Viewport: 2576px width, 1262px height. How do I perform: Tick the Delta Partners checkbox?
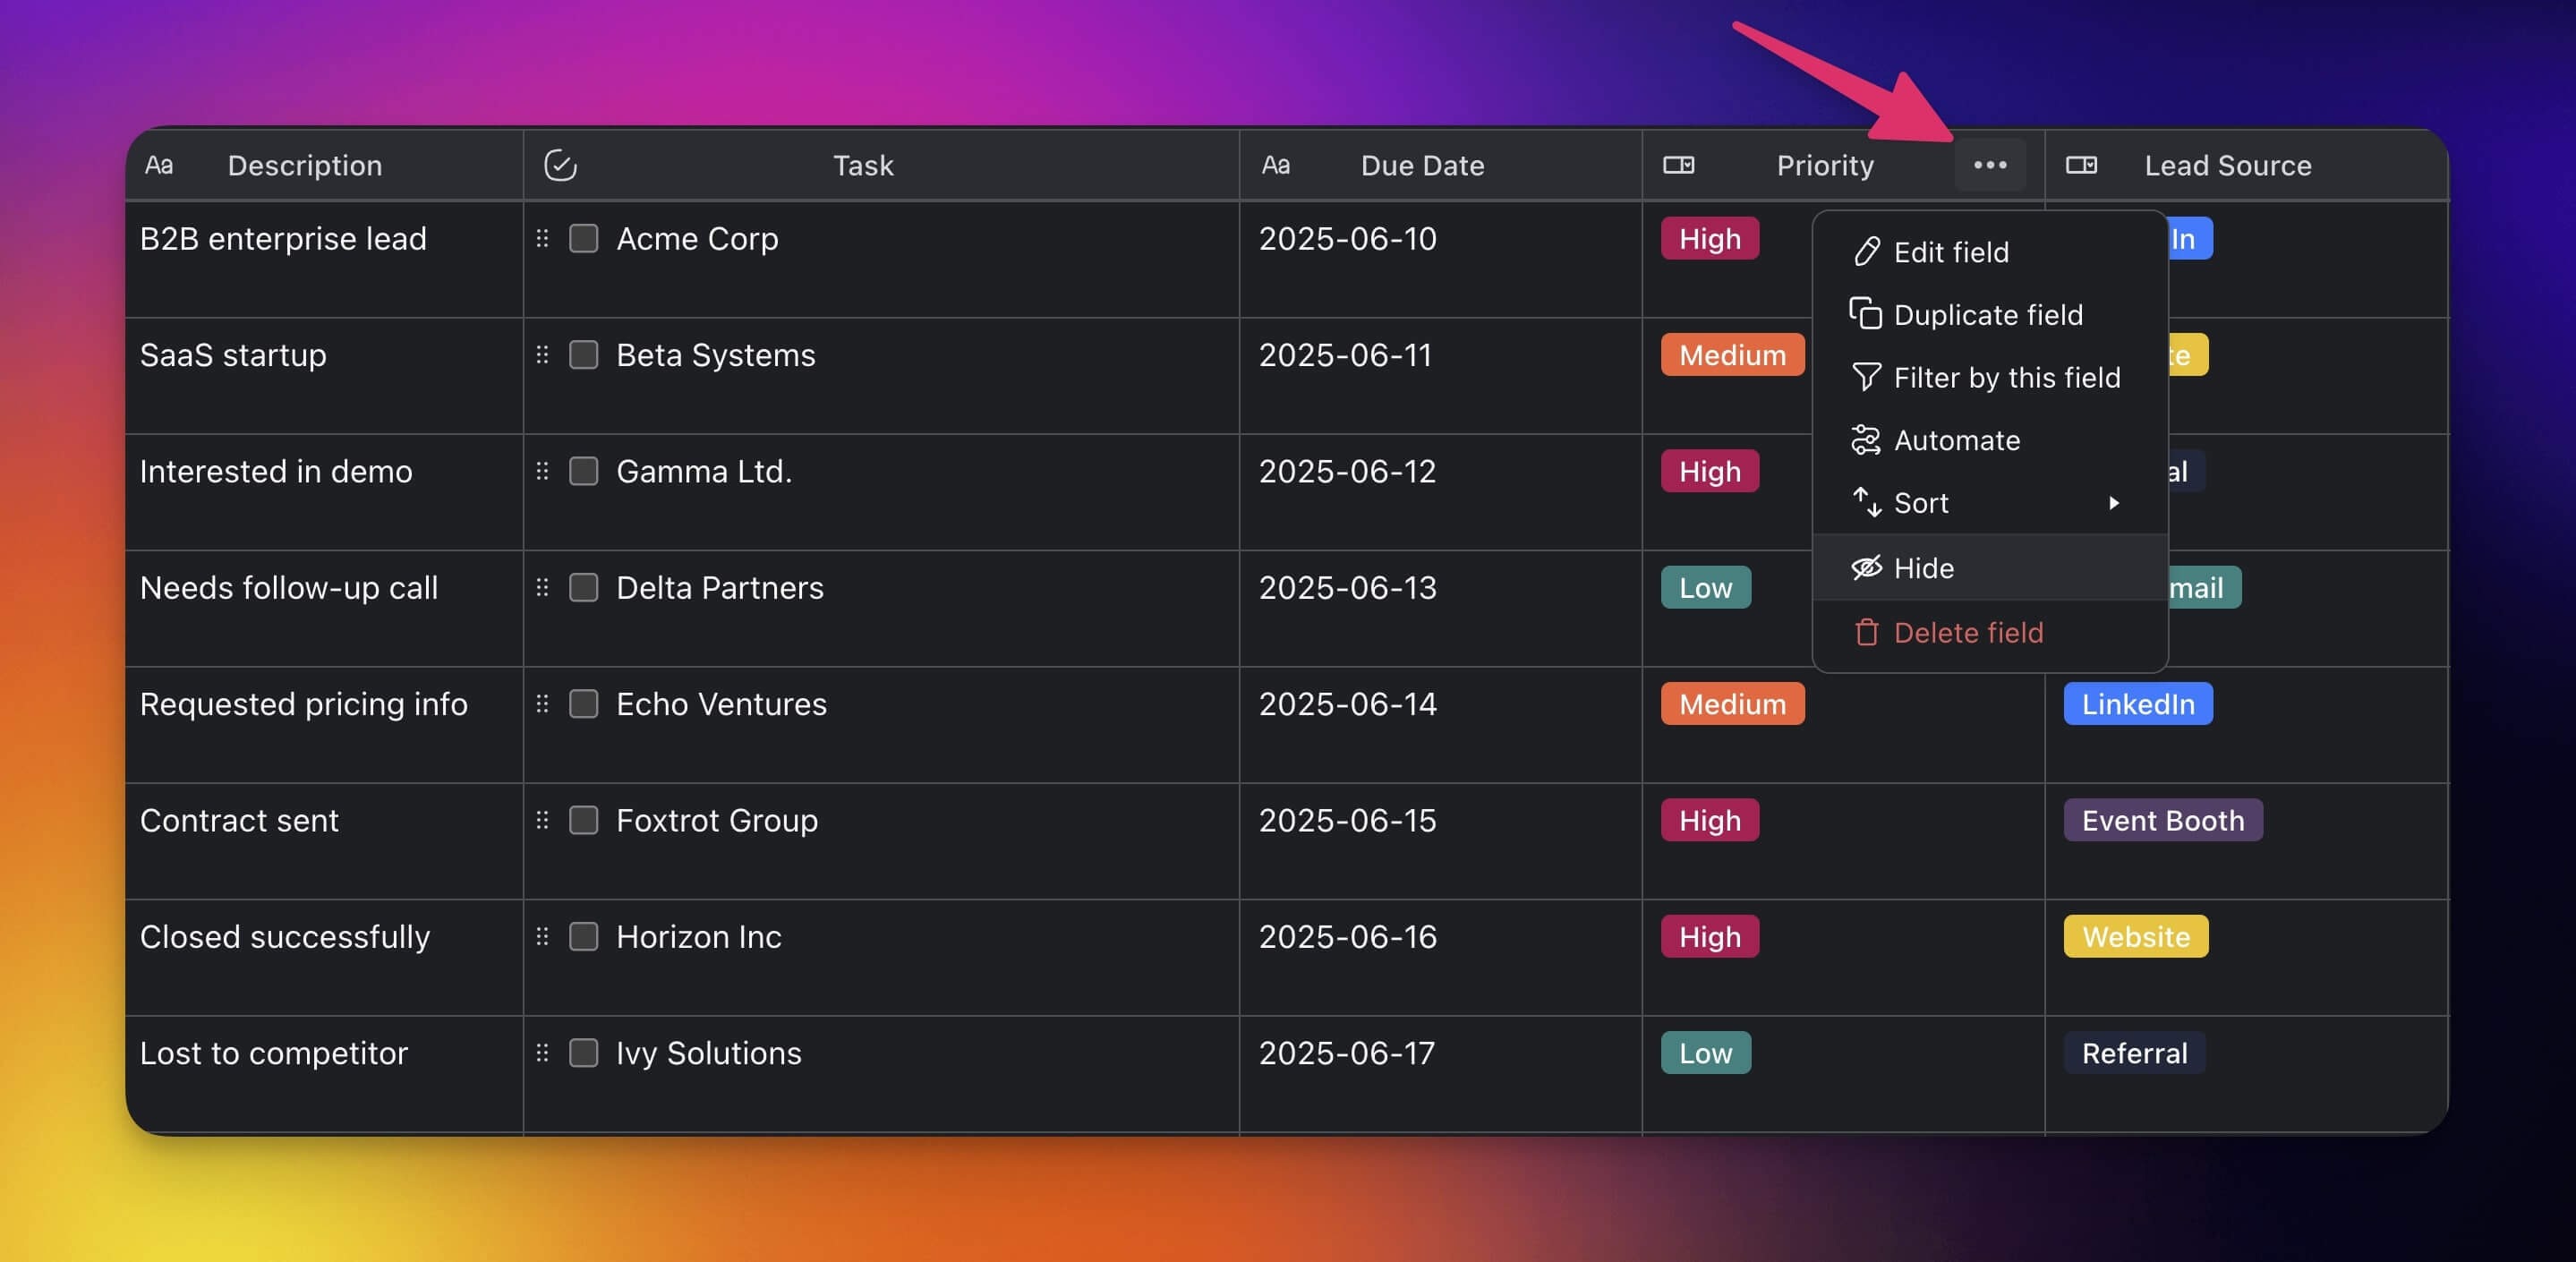pos(583,587)
